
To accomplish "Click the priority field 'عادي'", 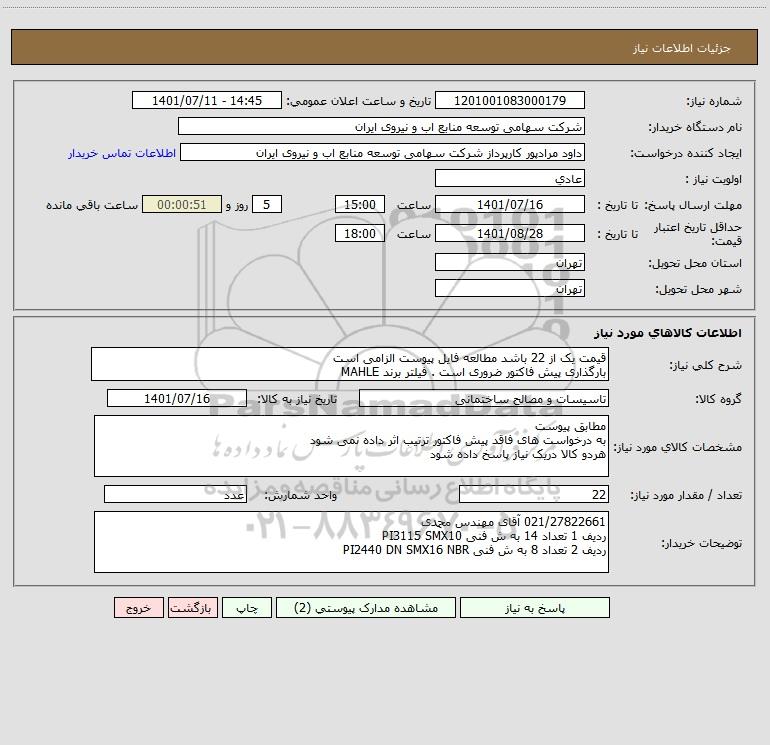I will [x=510, y=178].
